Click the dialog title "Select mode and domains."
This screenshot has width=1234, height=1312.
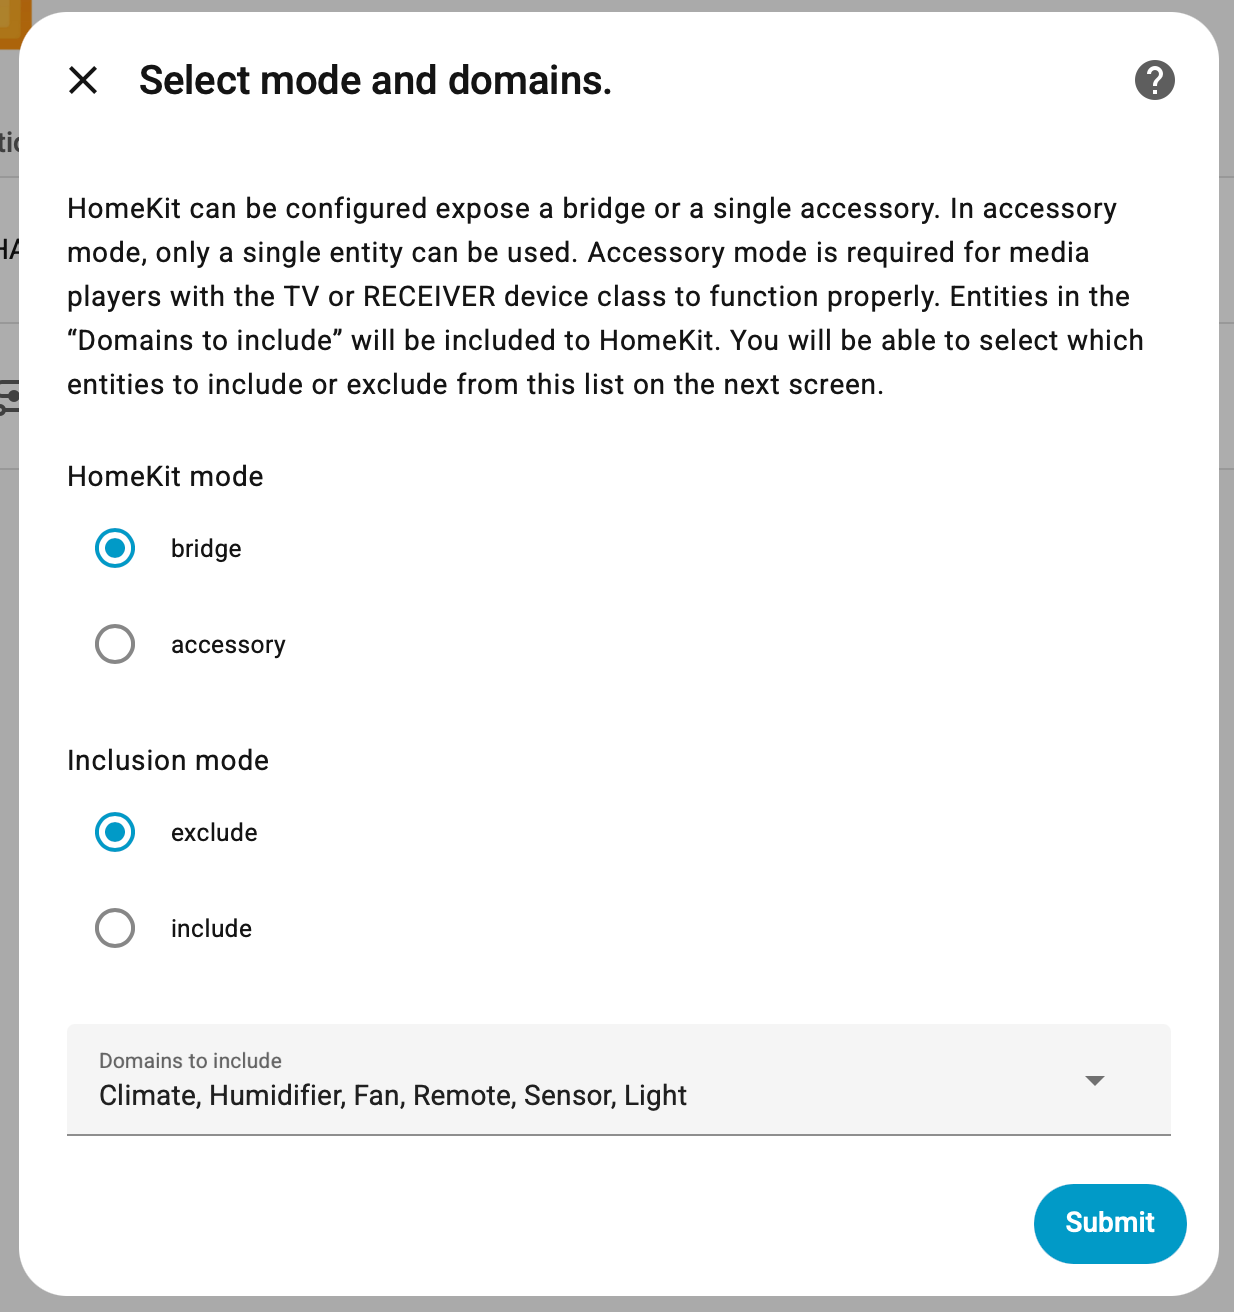tap(375, 80)
